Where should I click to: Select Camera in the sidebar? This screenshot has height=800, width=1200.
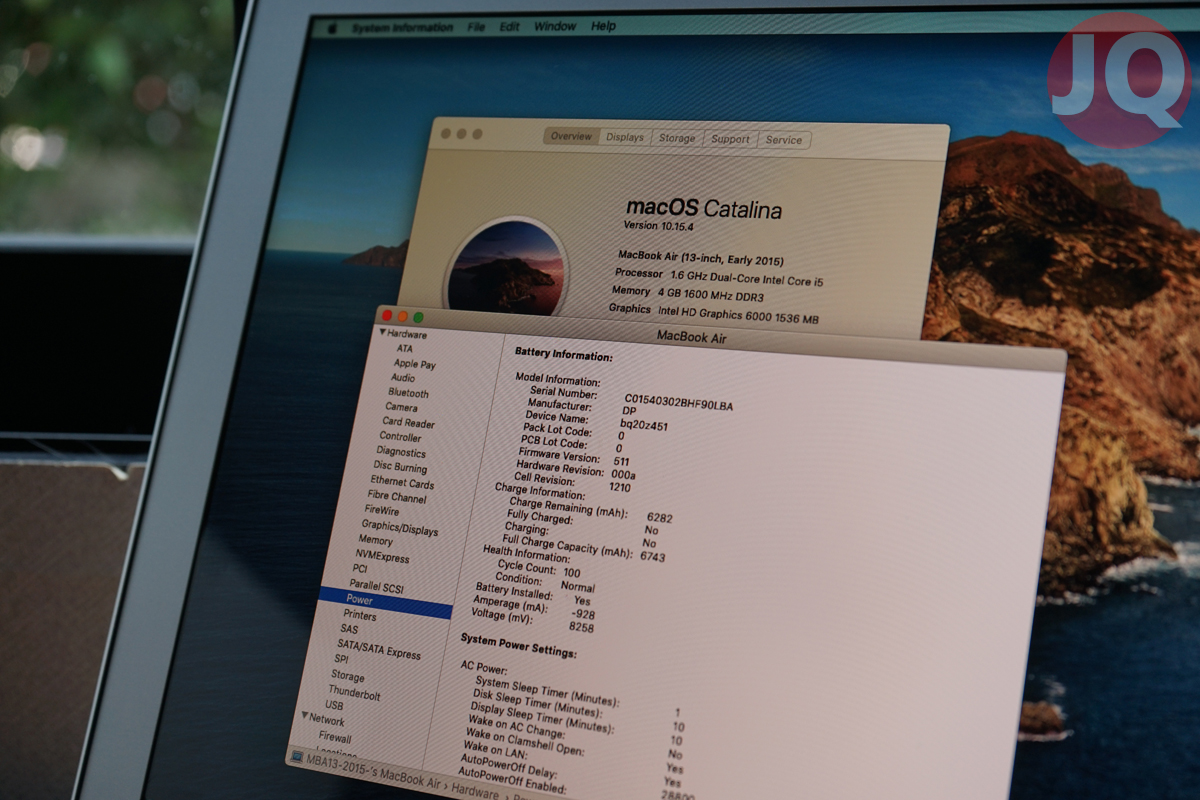[x=401, y=407]
